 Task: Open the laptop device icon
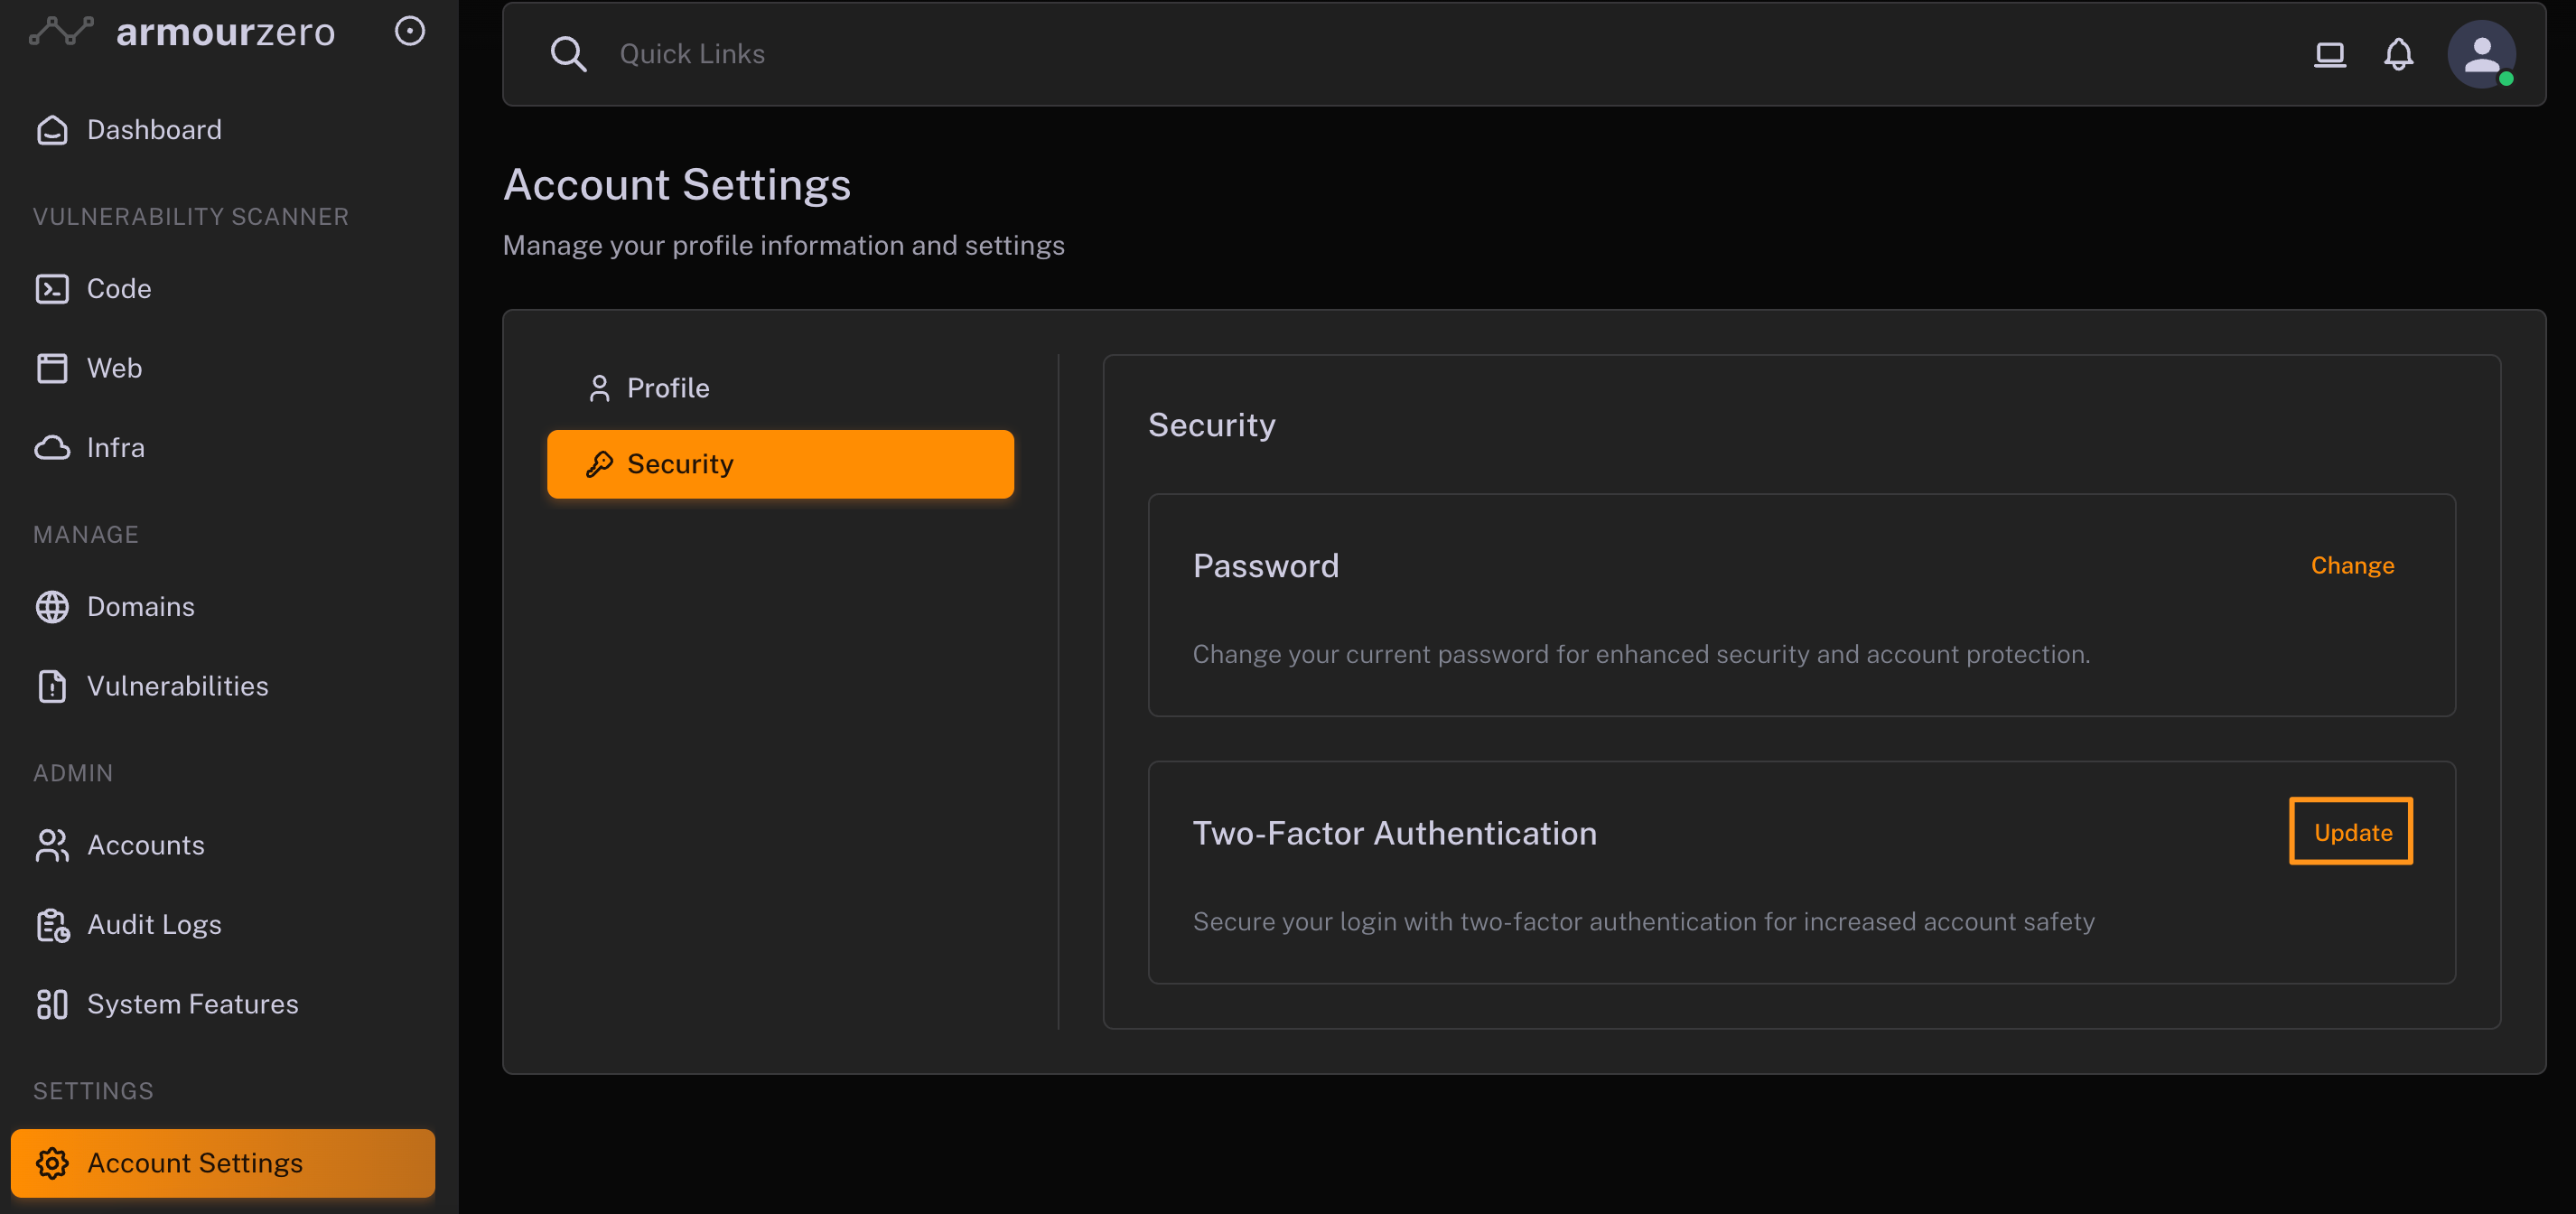(2329, 54)
